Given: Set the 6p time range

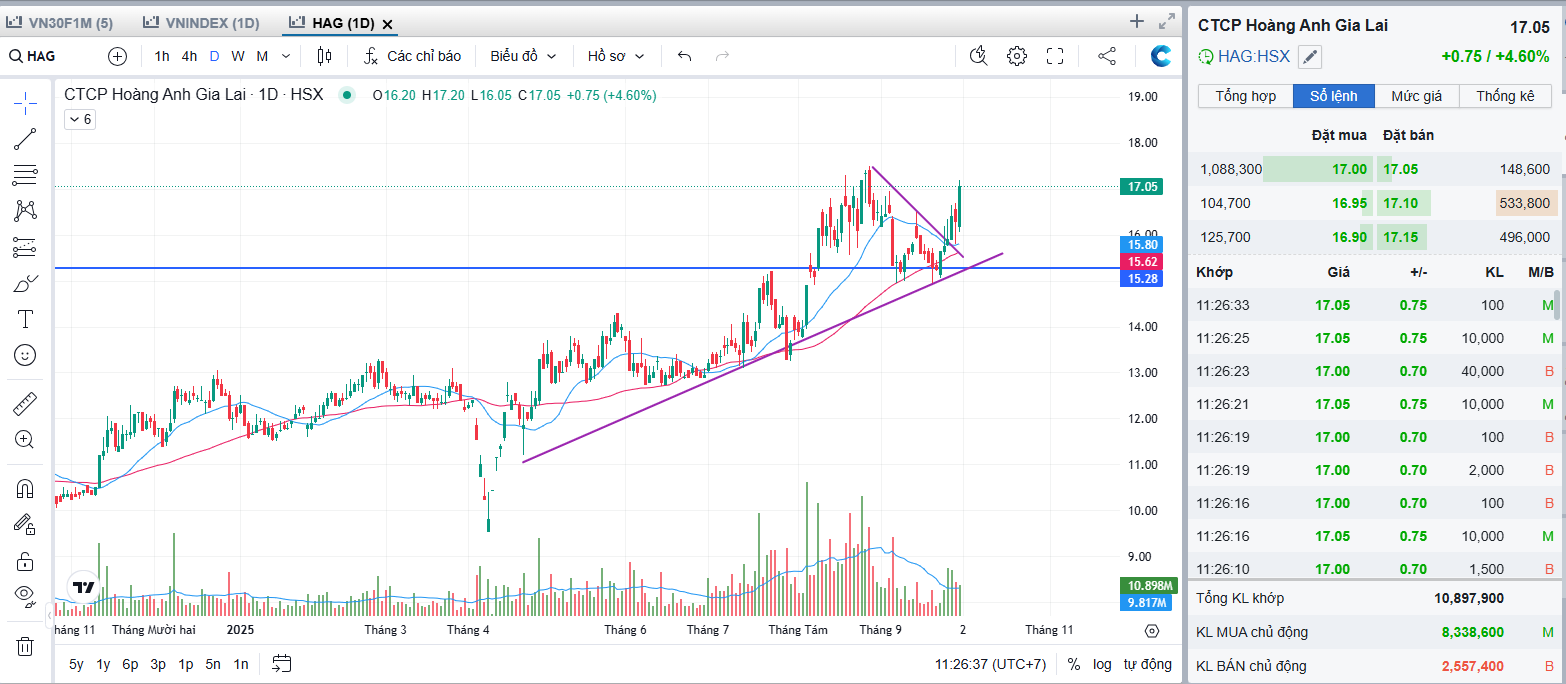Looking at the screenshot, I should [x=130, y=664].
